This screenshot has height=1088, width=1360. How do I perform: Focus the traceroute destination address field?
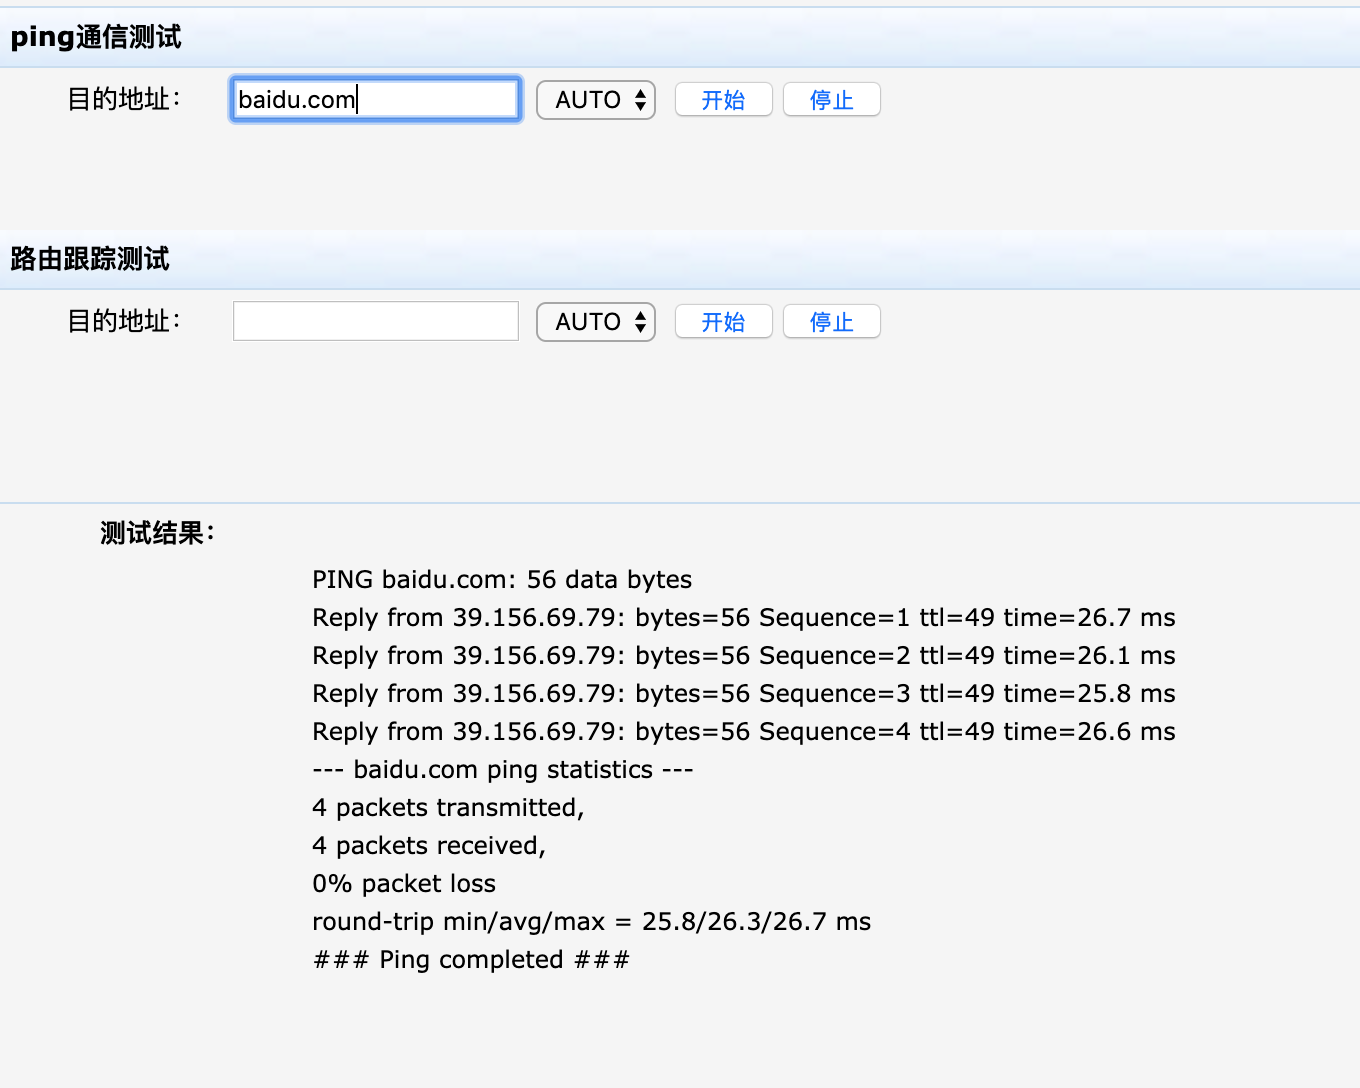pyautogui.click(x=375, y=321)
